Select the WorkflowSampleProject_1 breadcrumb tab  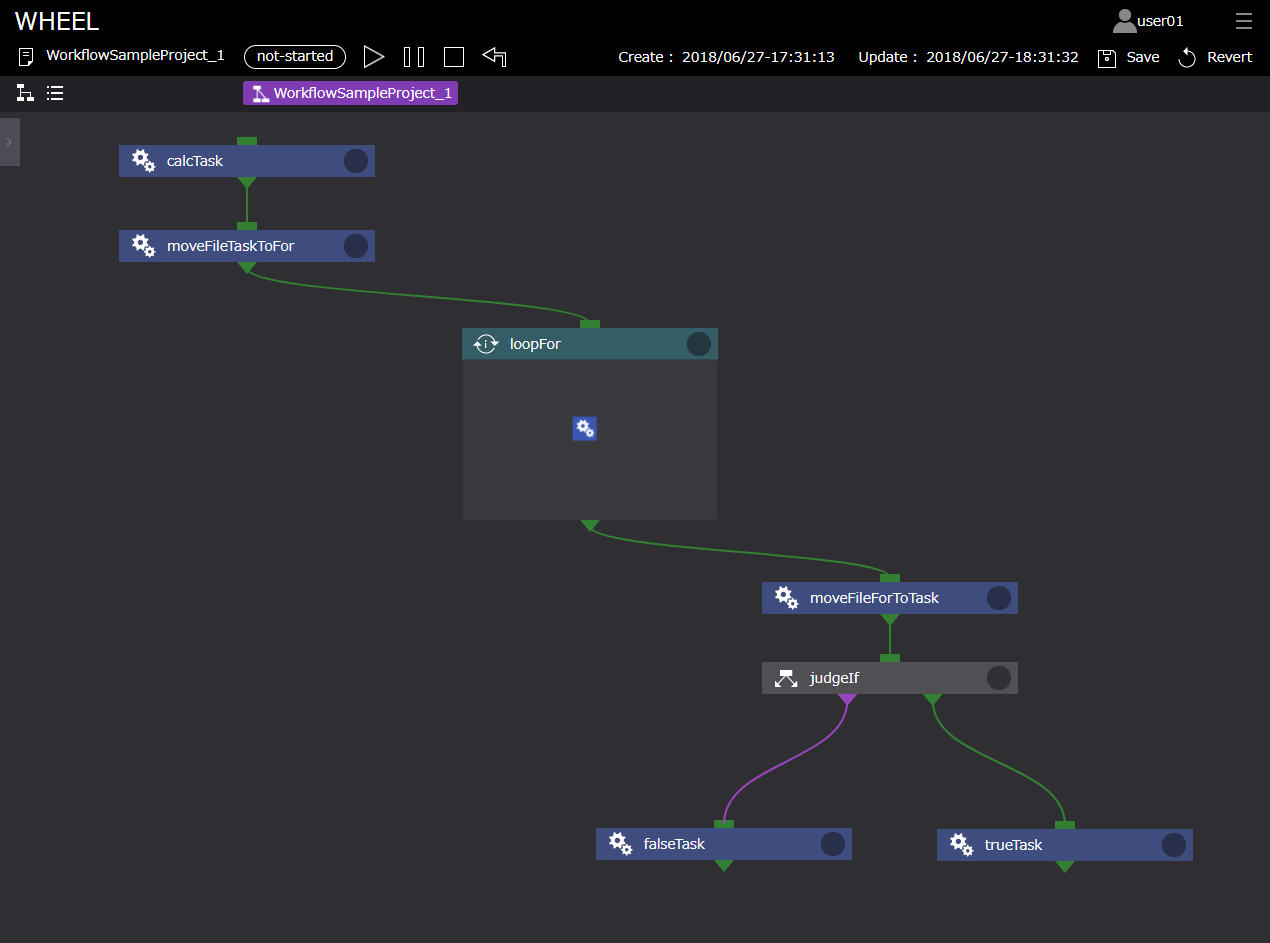coord(350,93)
